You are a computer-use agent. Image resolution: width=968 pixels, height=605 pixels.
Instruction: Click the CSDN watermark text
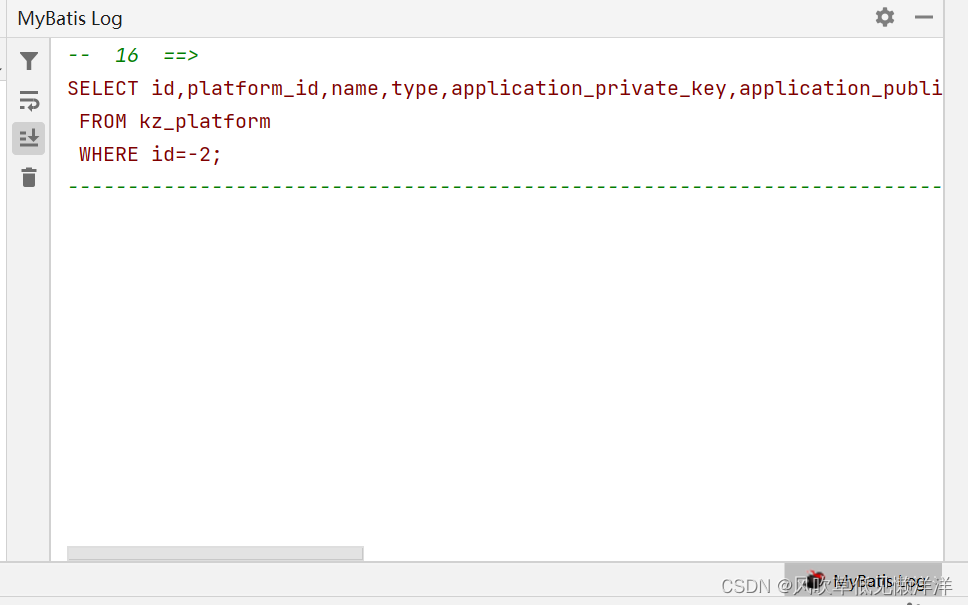tap(746, 586)
